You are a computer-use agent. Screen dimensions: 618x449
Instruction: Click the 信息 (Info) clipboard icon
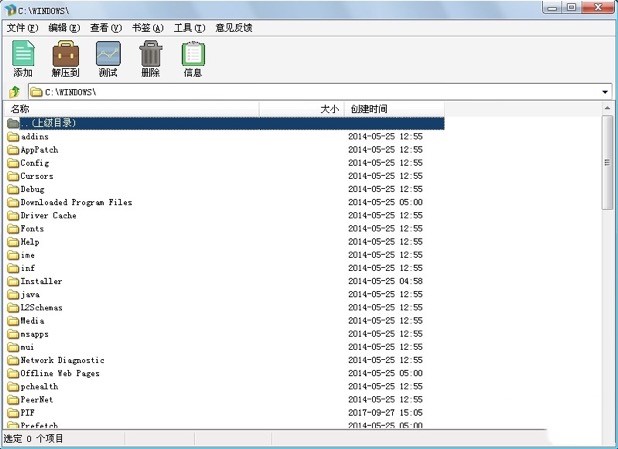tap(193, 53)
